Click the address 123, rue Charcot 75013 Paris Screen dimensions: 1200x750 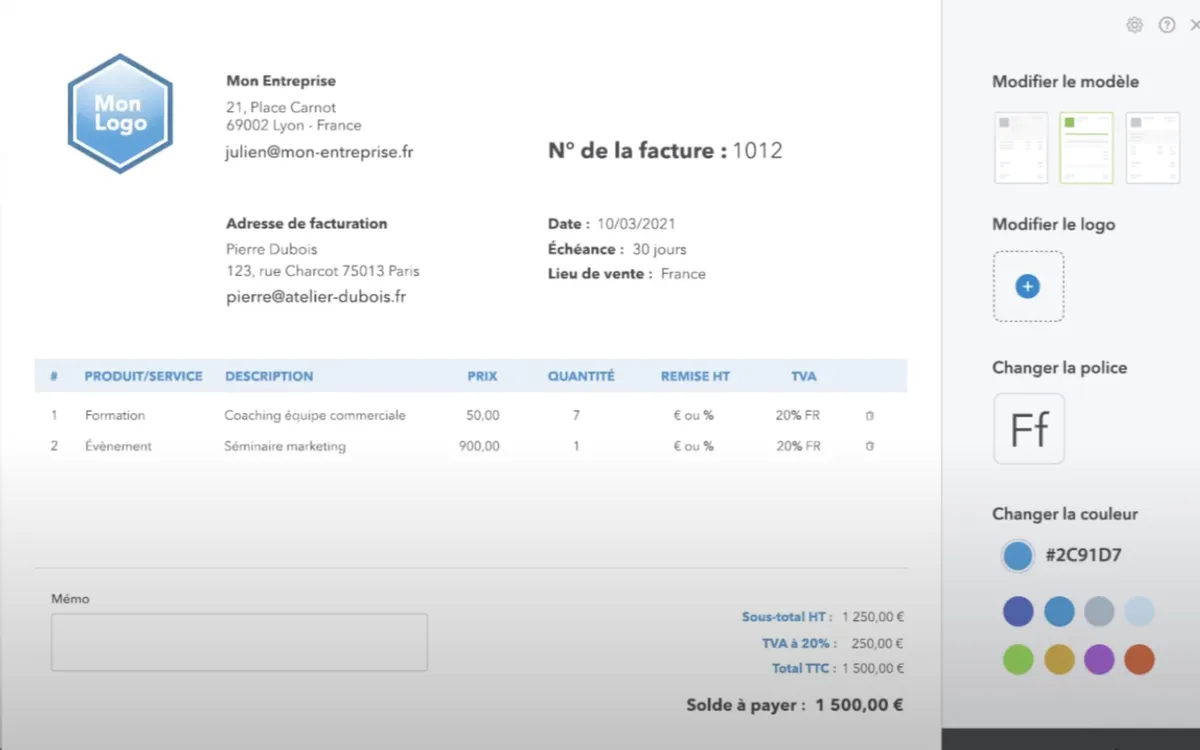click(323, 271)
